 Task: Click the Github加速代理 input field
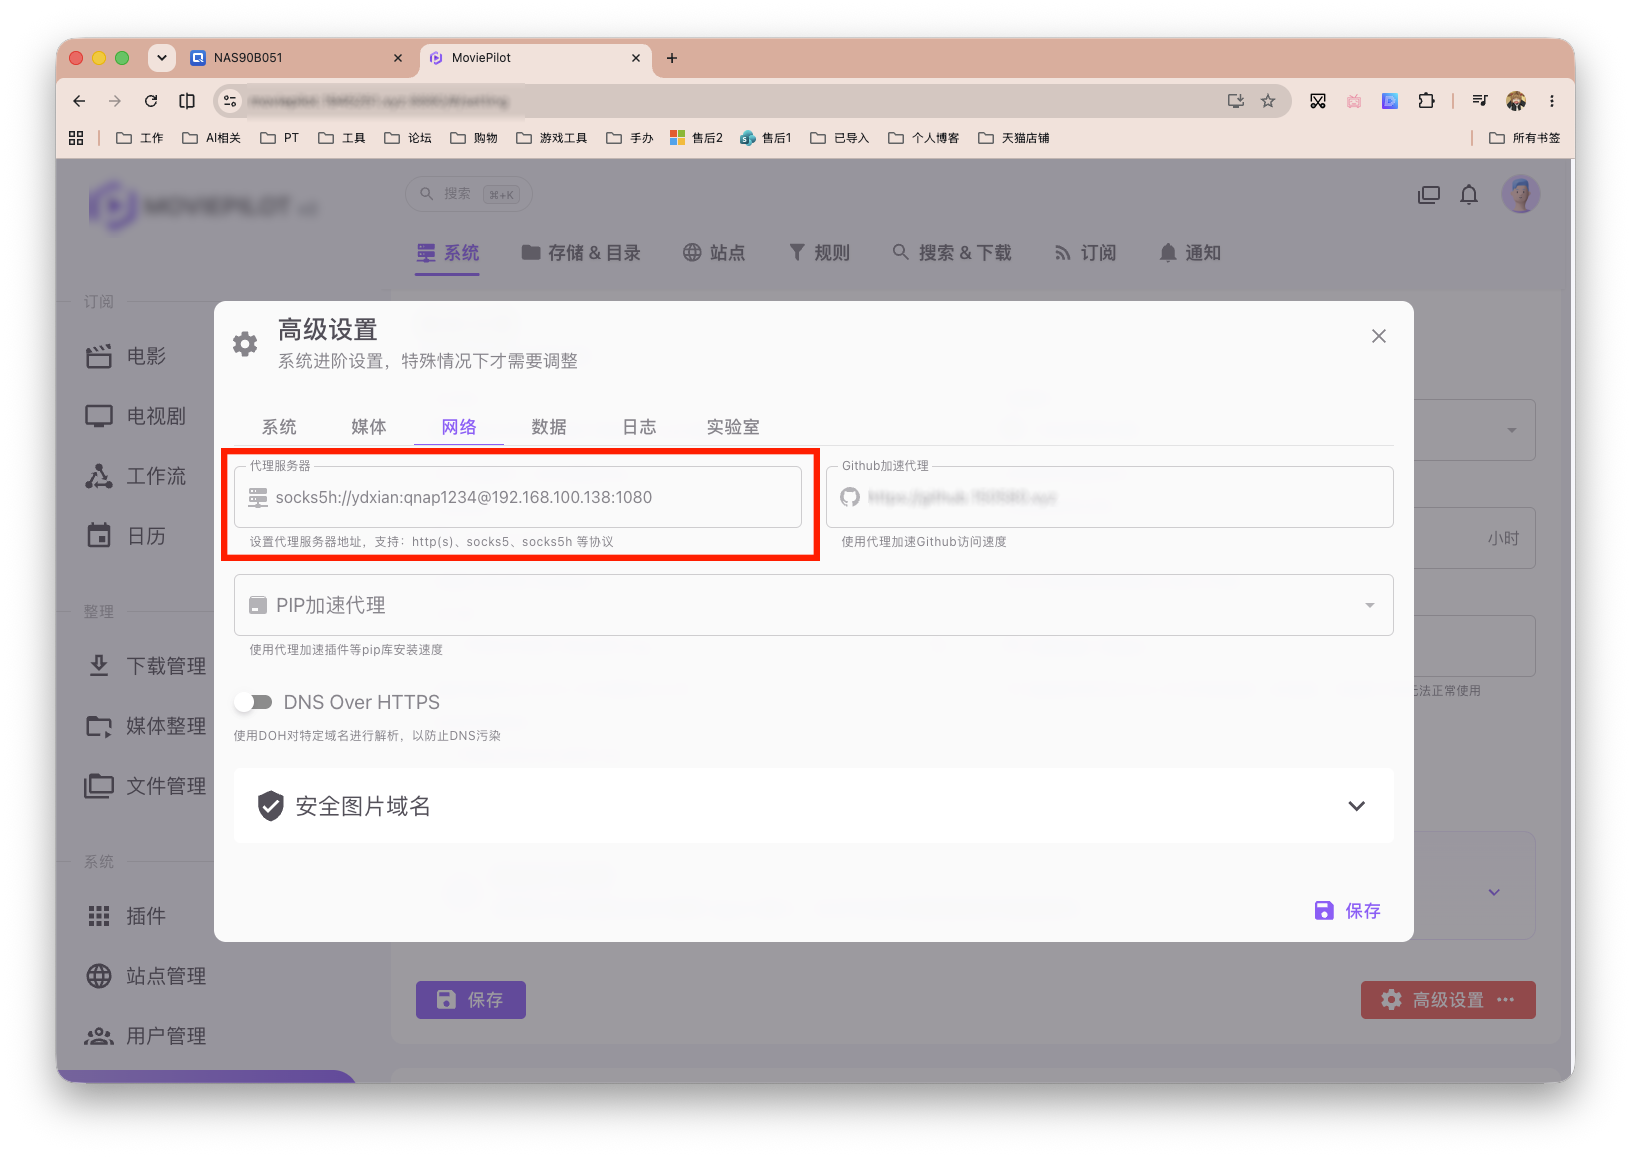(1110, 497)
